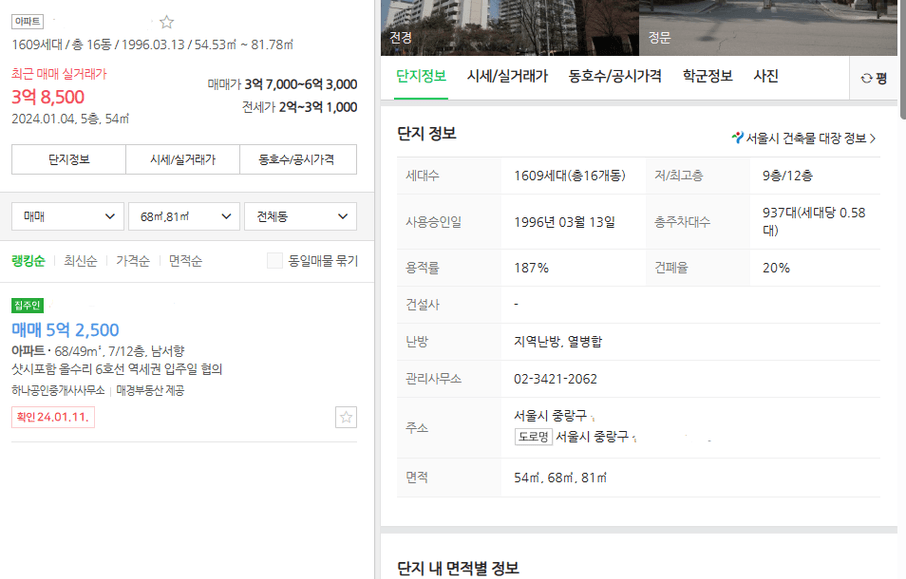Click the 단지정보 button in left panel
Screen dimensions: 906x579
click(69, 159)
